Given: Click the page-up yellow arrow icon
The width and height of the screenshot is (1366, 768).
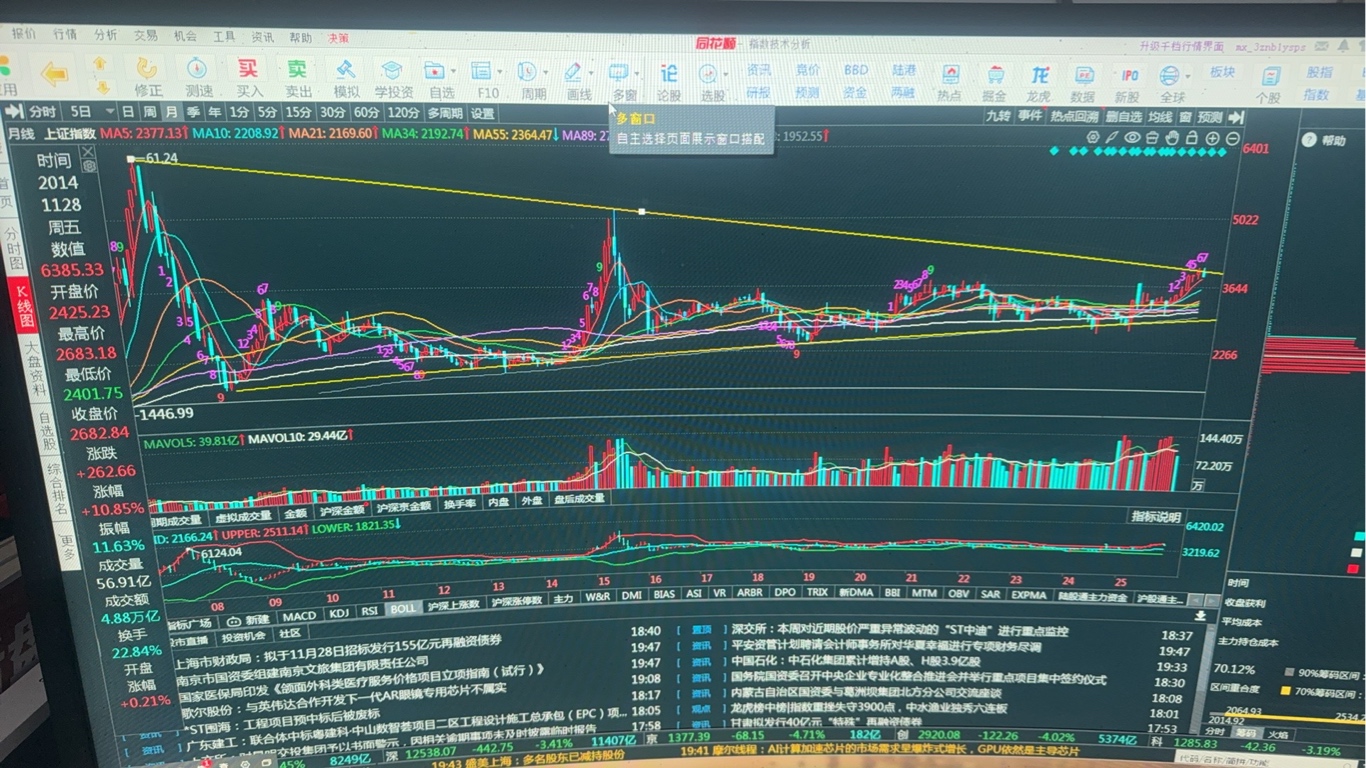Looking at the screenshot, I should pos(100,62).
